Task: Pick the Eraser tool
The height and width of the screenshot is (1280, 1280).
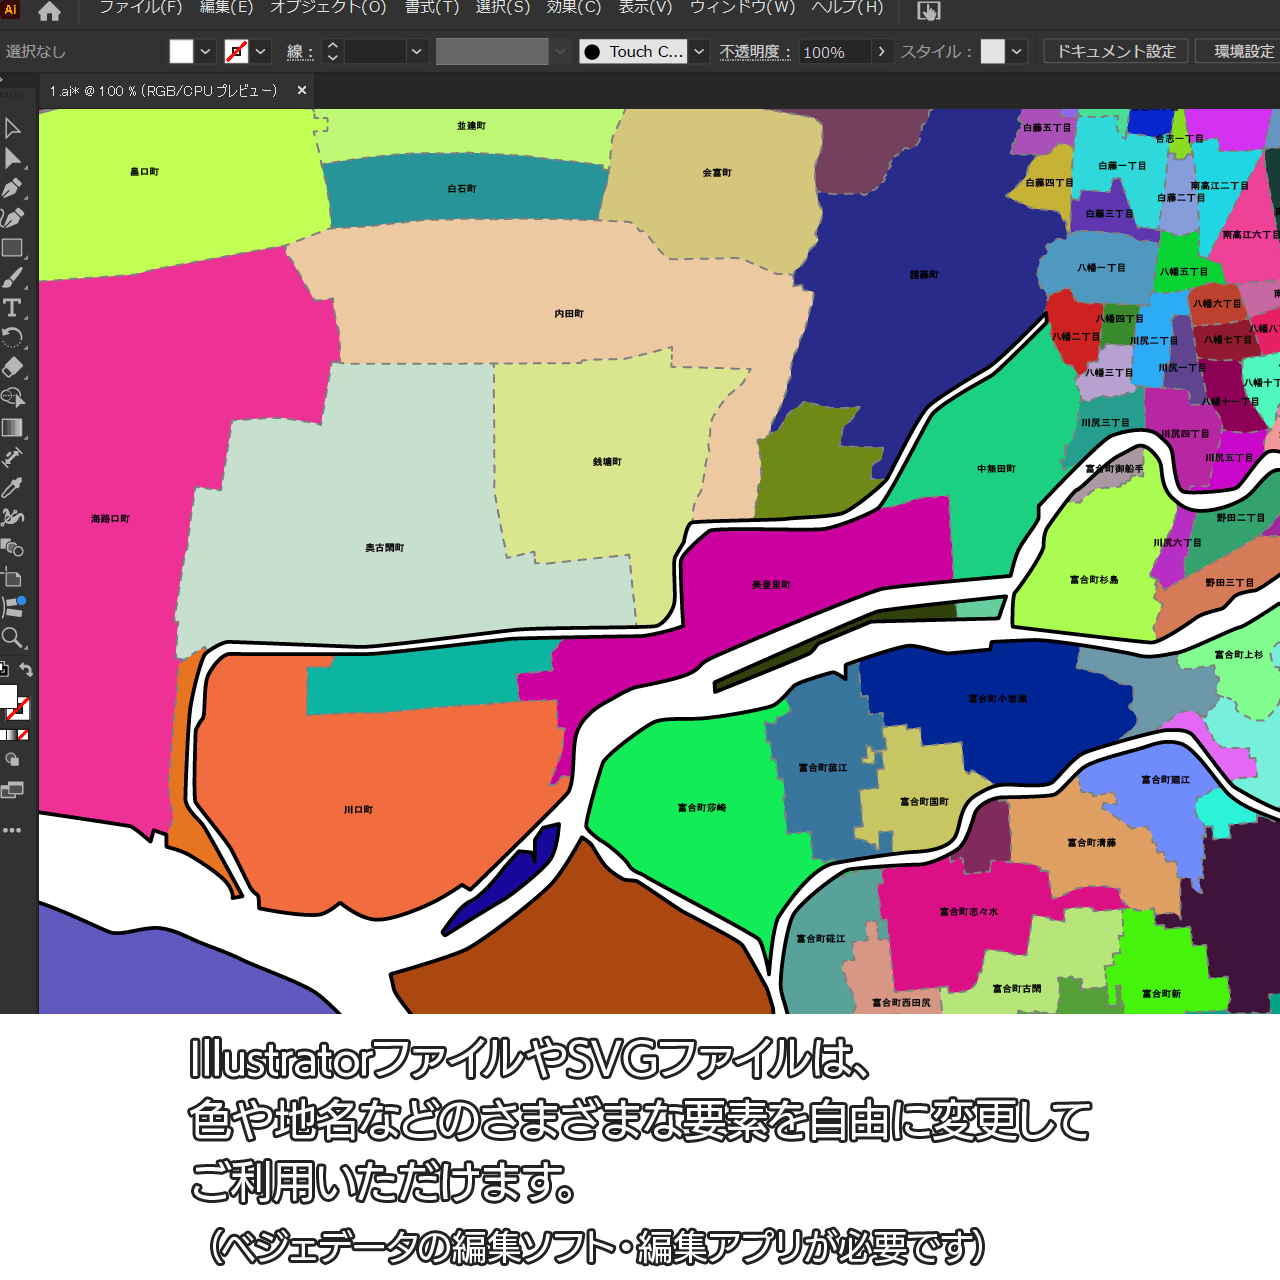Action: click(12, 367)
